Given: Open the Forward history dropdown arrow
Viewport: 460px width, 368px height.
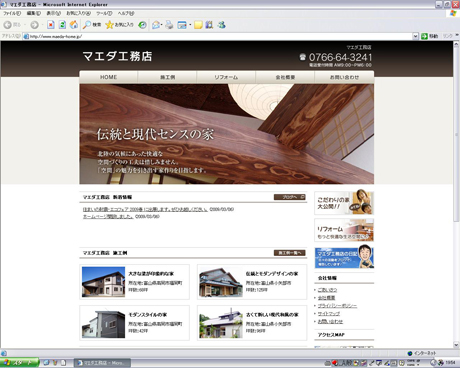Looking at the screenshot, I should [x=42, y=25].
